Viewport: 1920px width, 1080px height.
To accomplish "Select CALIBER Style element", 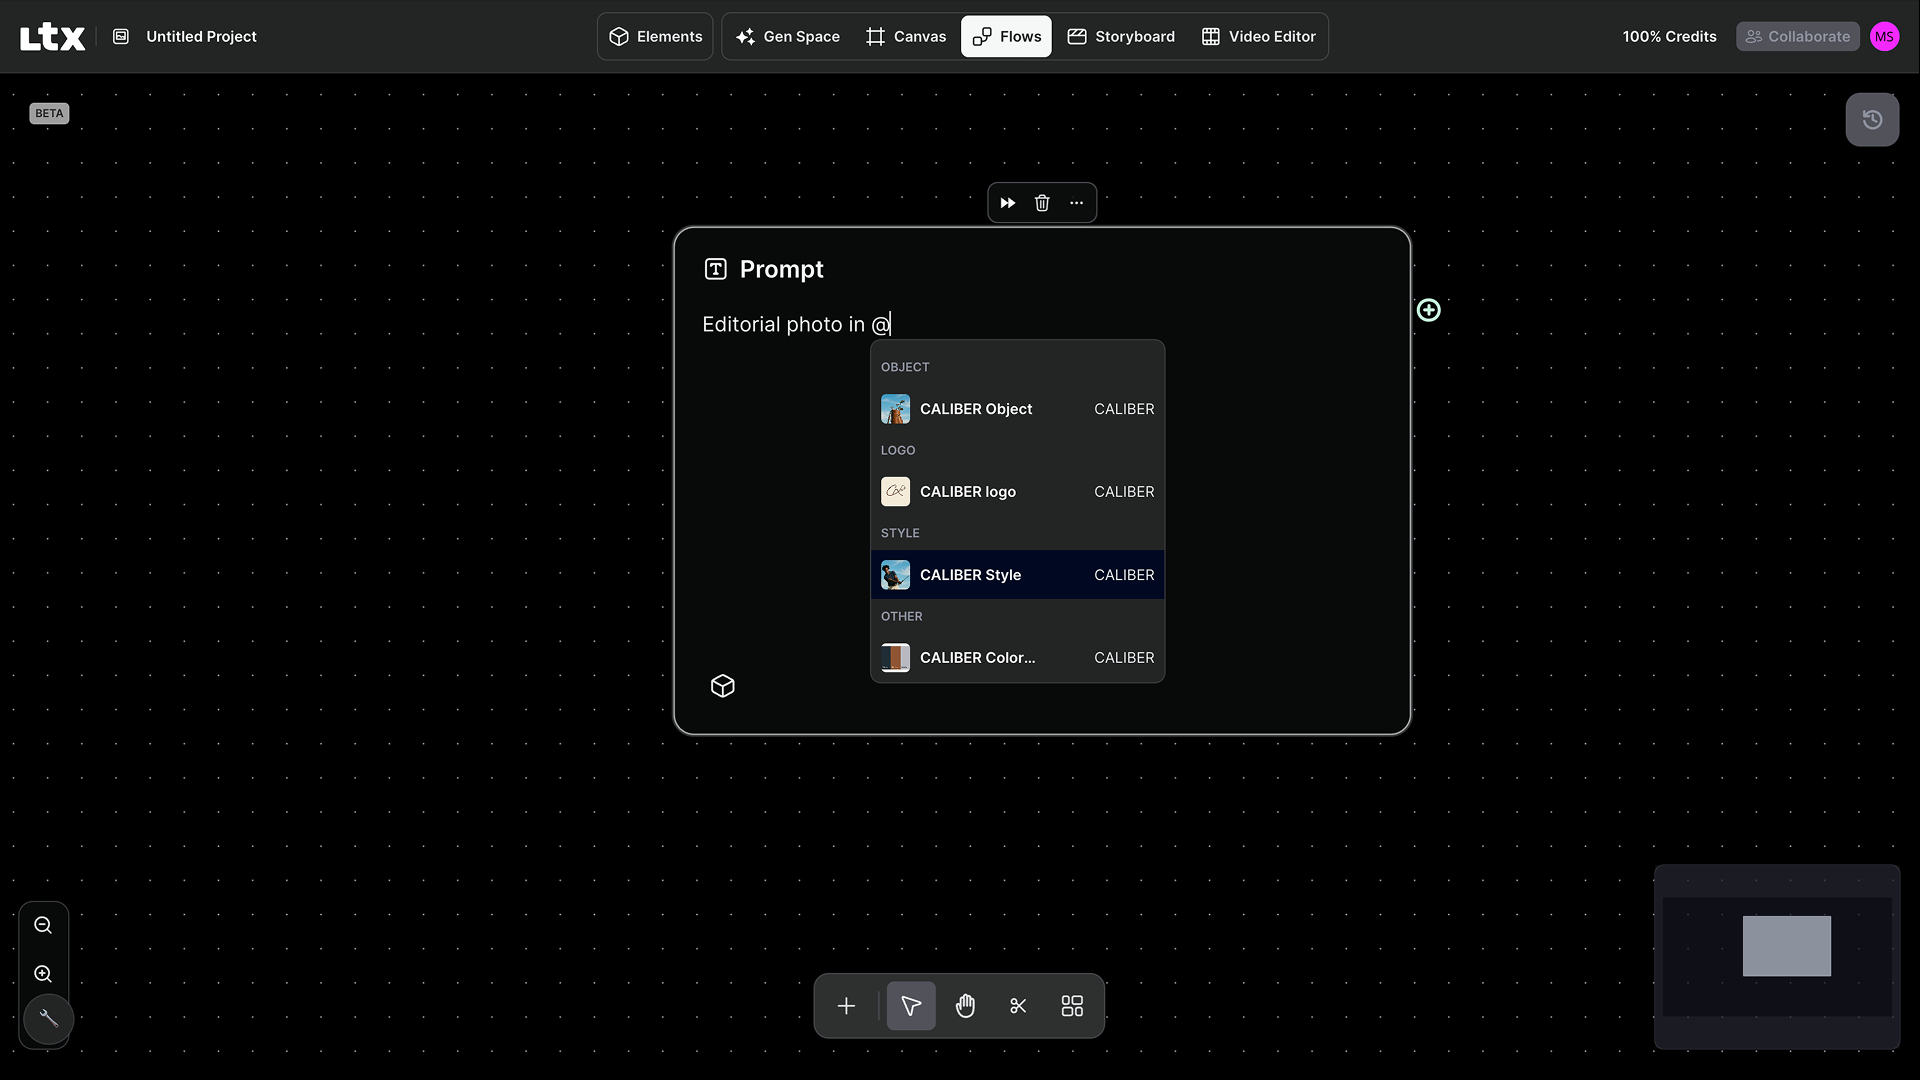I will point(1017,575).
